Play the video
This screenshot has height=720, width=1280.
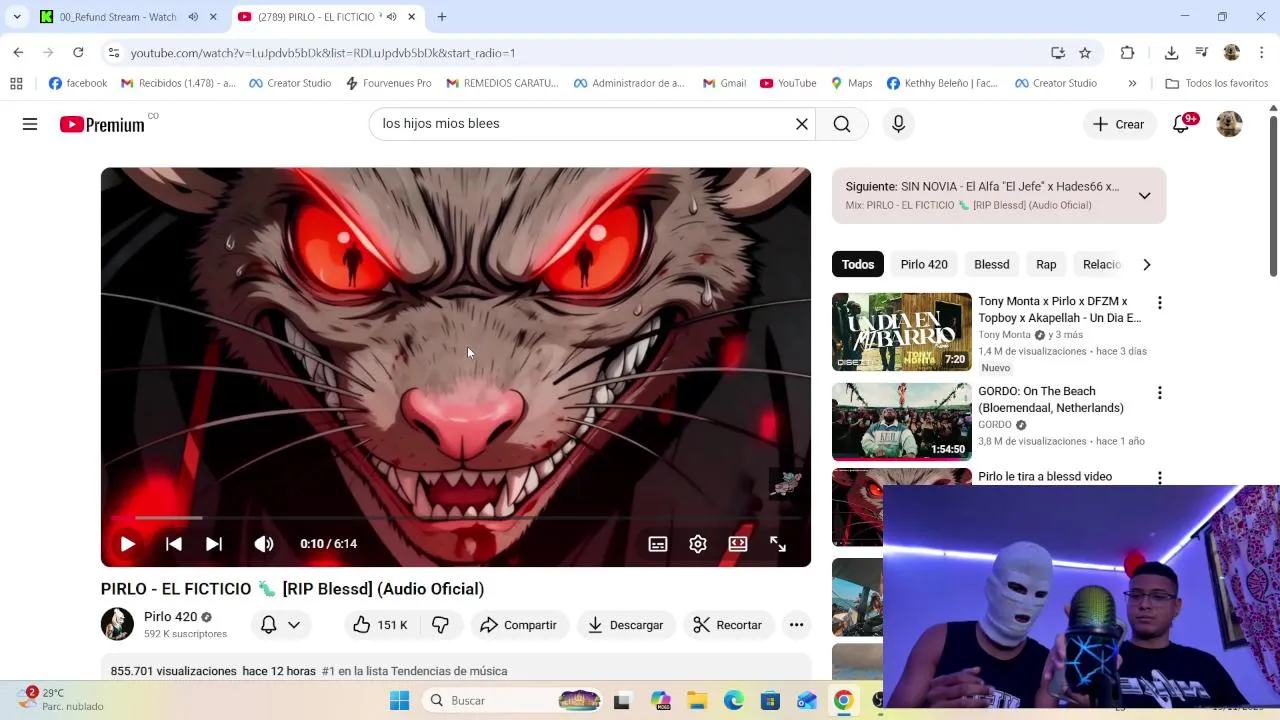point(128,544)
